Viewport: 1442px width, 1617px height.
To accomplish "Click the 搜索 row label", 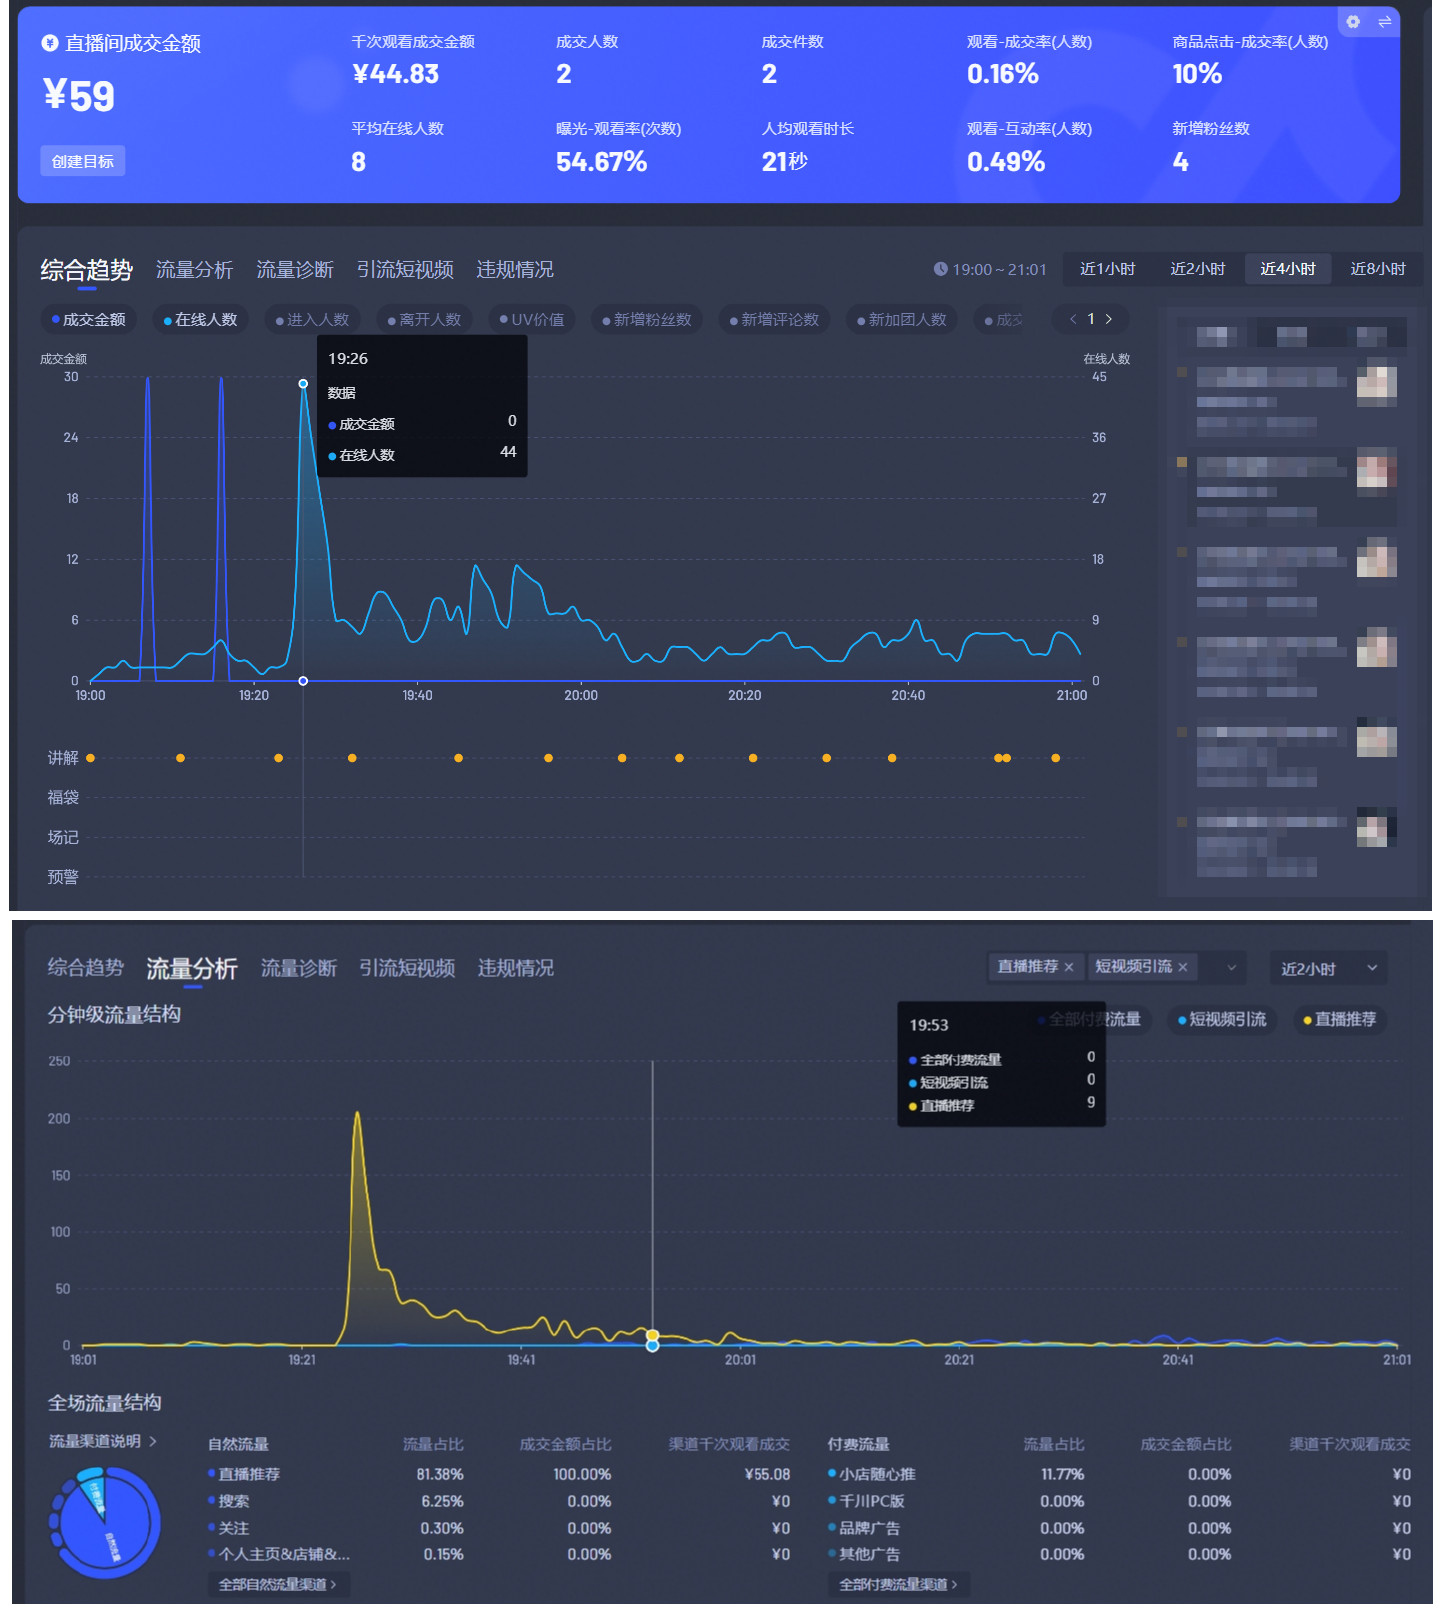I will click(234, 1501).
